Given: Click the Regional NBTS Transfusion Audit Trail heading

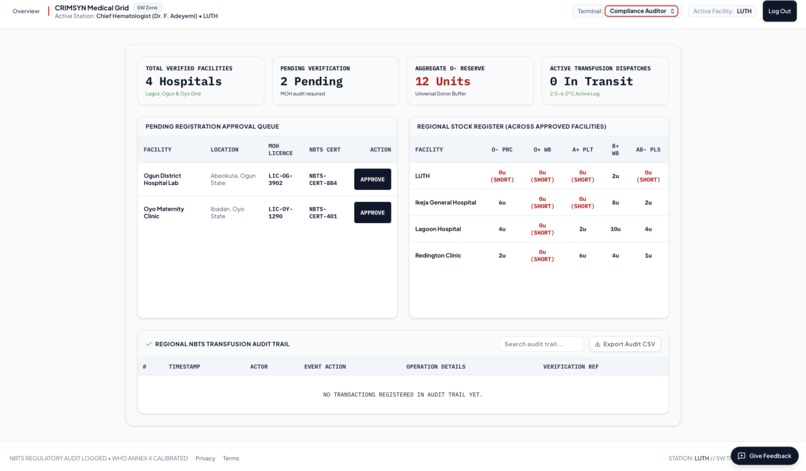Looking at the screenshot, I should coord(222,344).
